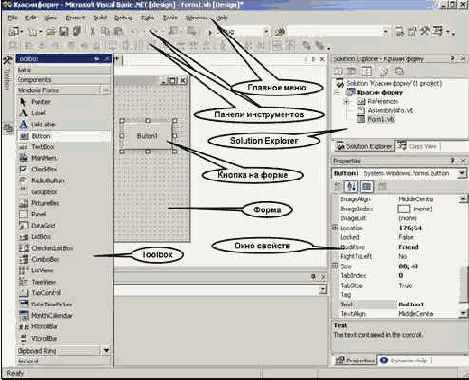Select the MainMenu control in Toolbox
469x380 pixels.
click(64, 158)
